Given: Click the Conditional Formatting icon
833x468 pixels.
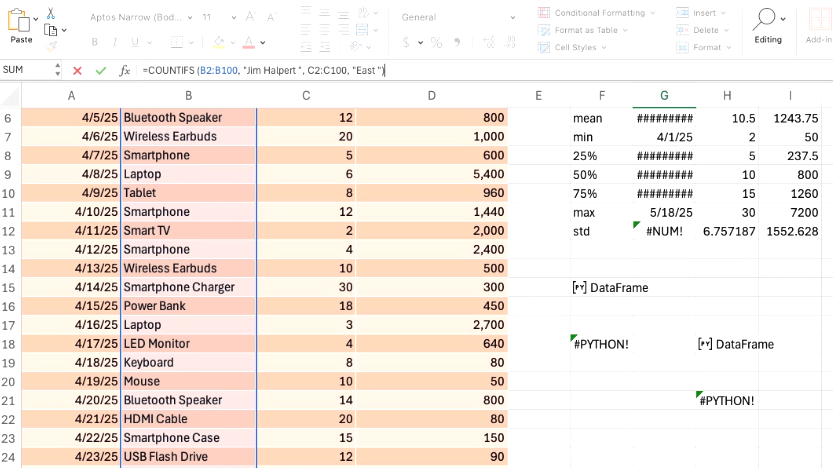Looking at the screenshot, I should click(543, 13).
